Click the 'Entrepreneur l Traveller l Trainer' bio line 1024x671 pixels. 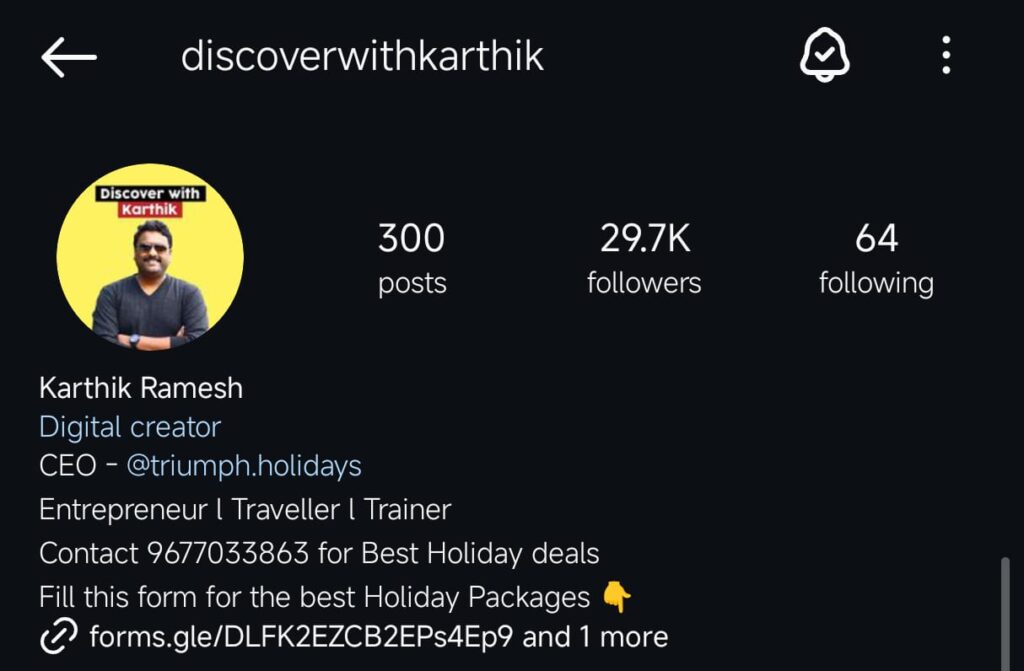[x=245, y=510]
